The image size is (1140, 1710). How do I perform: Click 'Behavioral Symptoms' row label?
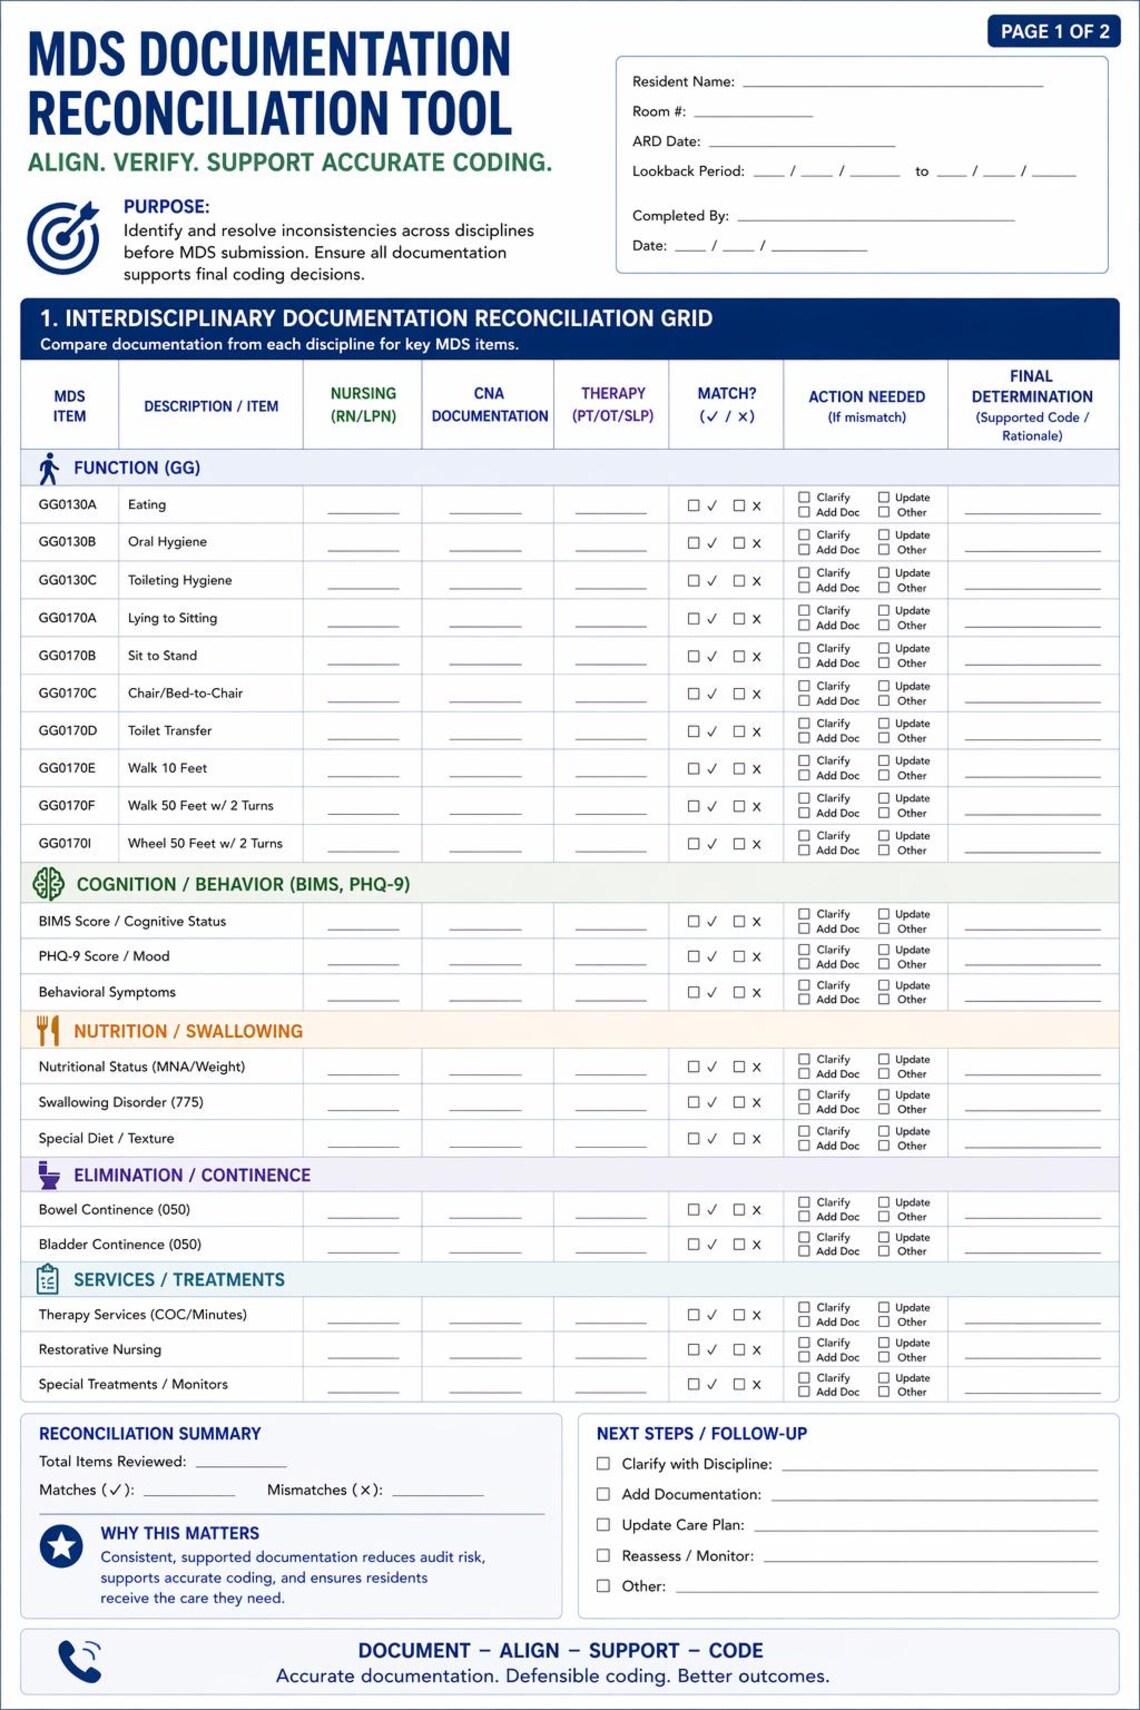point(107,992)
